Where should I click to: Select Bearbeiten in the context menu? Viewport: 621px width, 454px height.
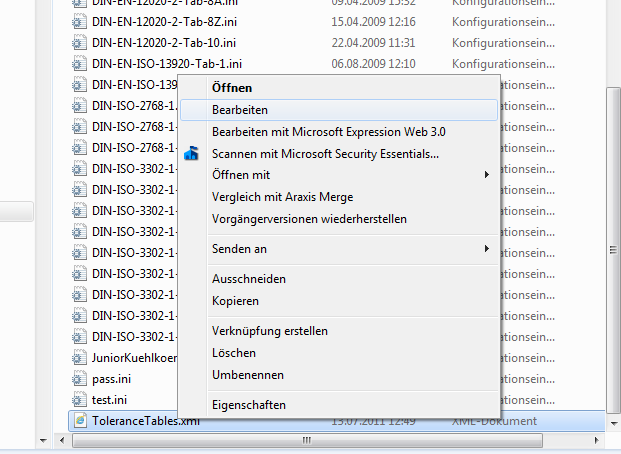coord(339,110)
